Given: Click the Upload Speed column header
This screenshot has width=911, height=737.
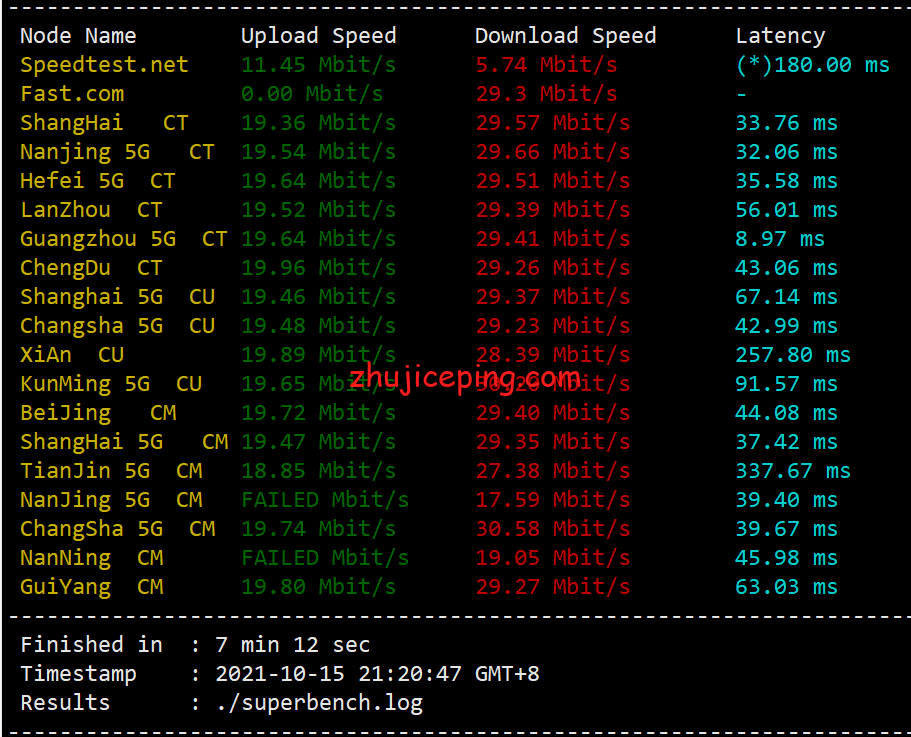Looking at the screenshot, I should [x=318, y=36].
